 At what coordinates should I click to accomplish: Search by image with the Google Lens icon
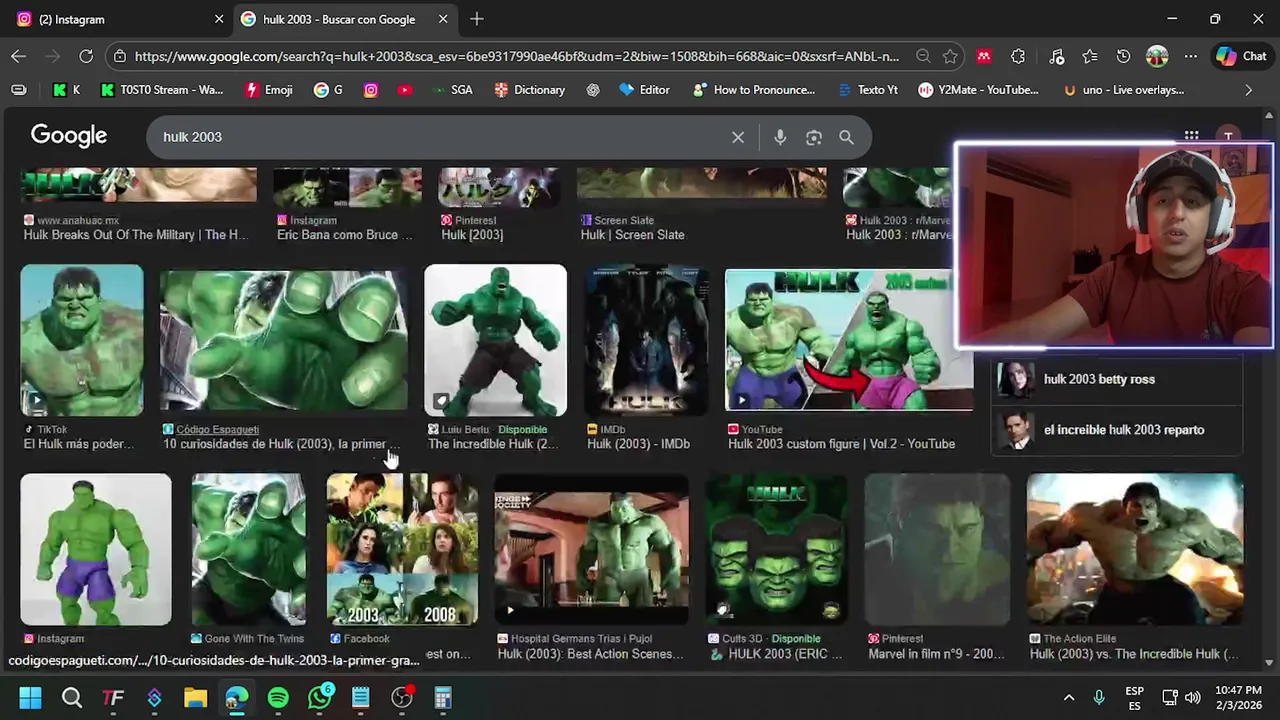814,137
